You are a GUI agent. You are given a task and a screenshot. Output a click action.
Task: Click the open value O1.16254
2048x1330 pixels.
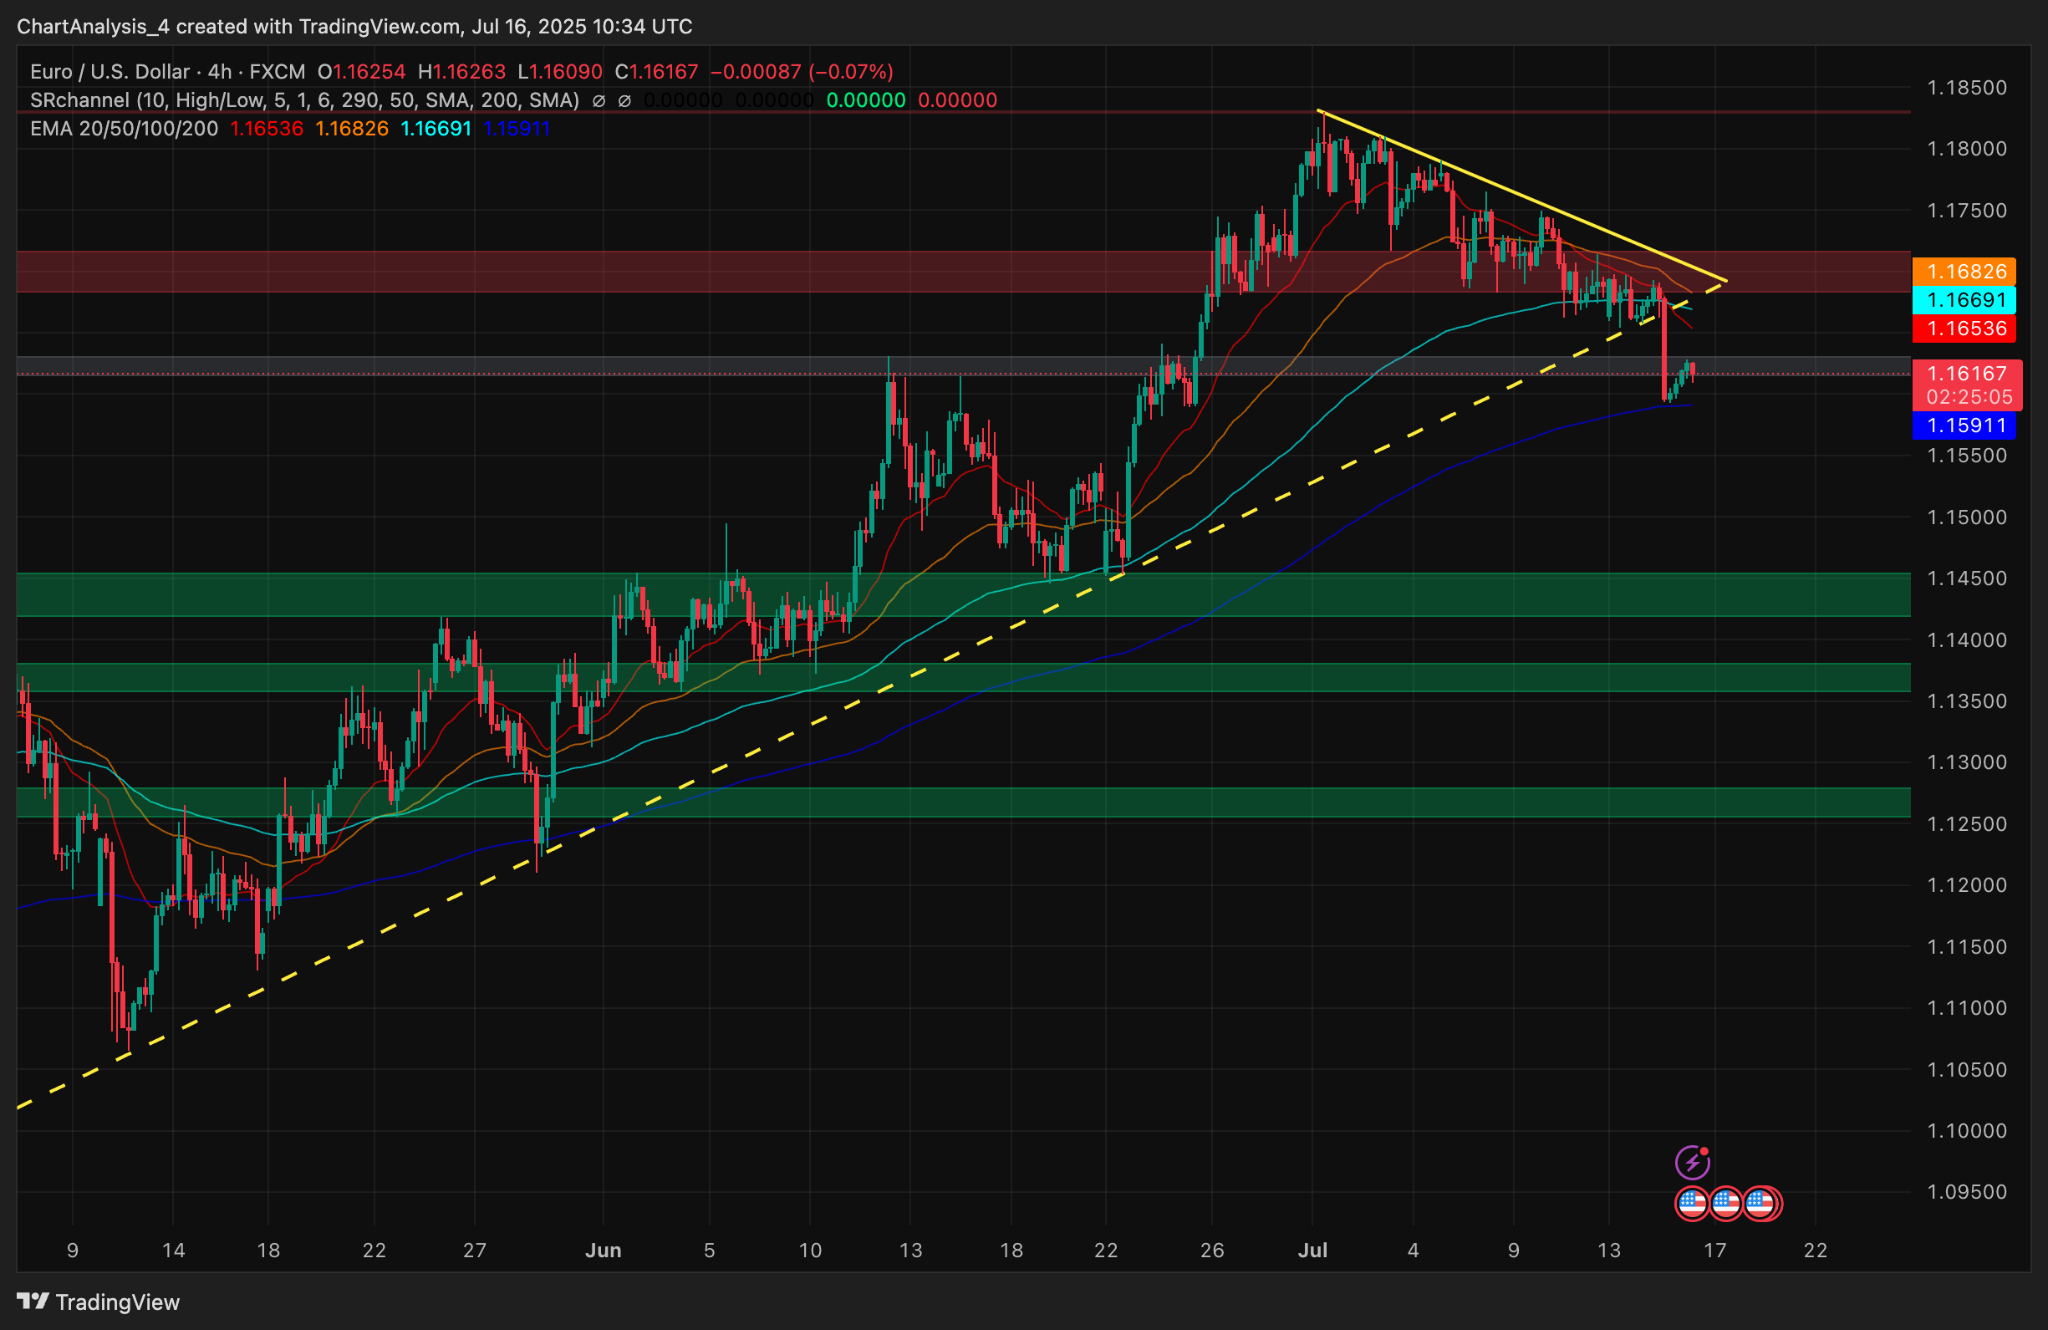pyautogui.click(x=362, y=72)
